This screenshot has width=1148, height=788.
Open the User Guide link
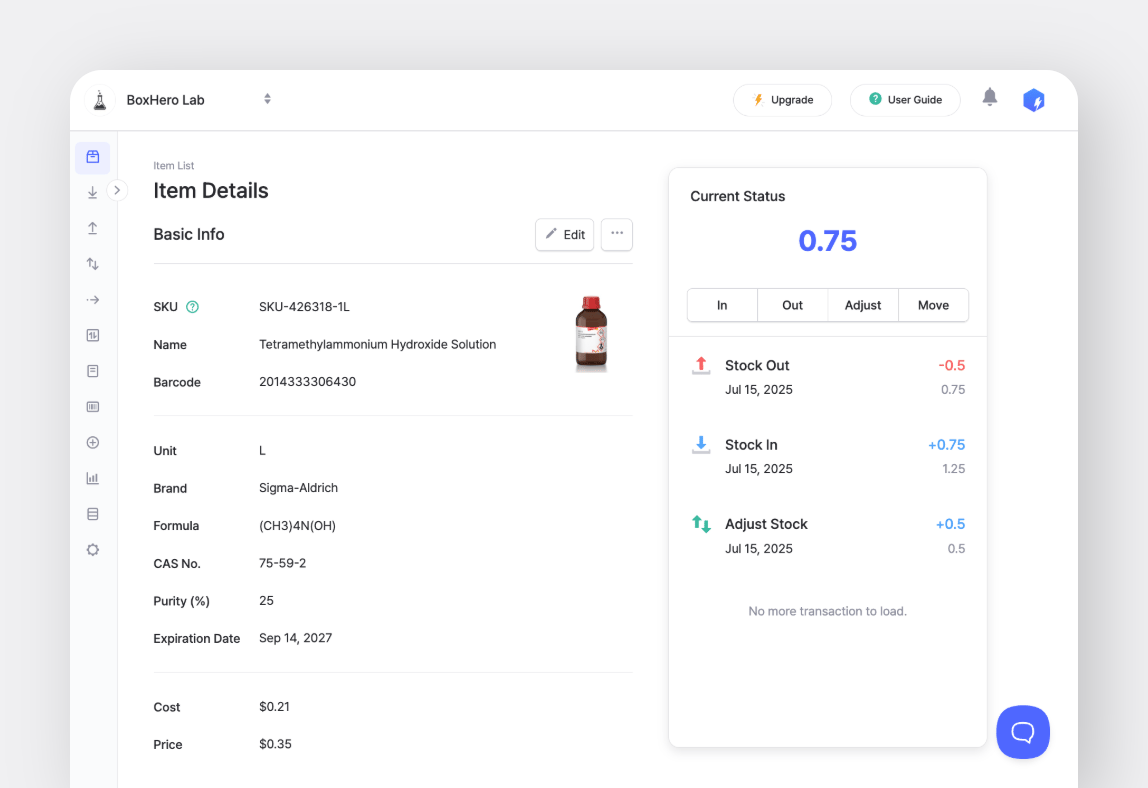coord(905,99)
